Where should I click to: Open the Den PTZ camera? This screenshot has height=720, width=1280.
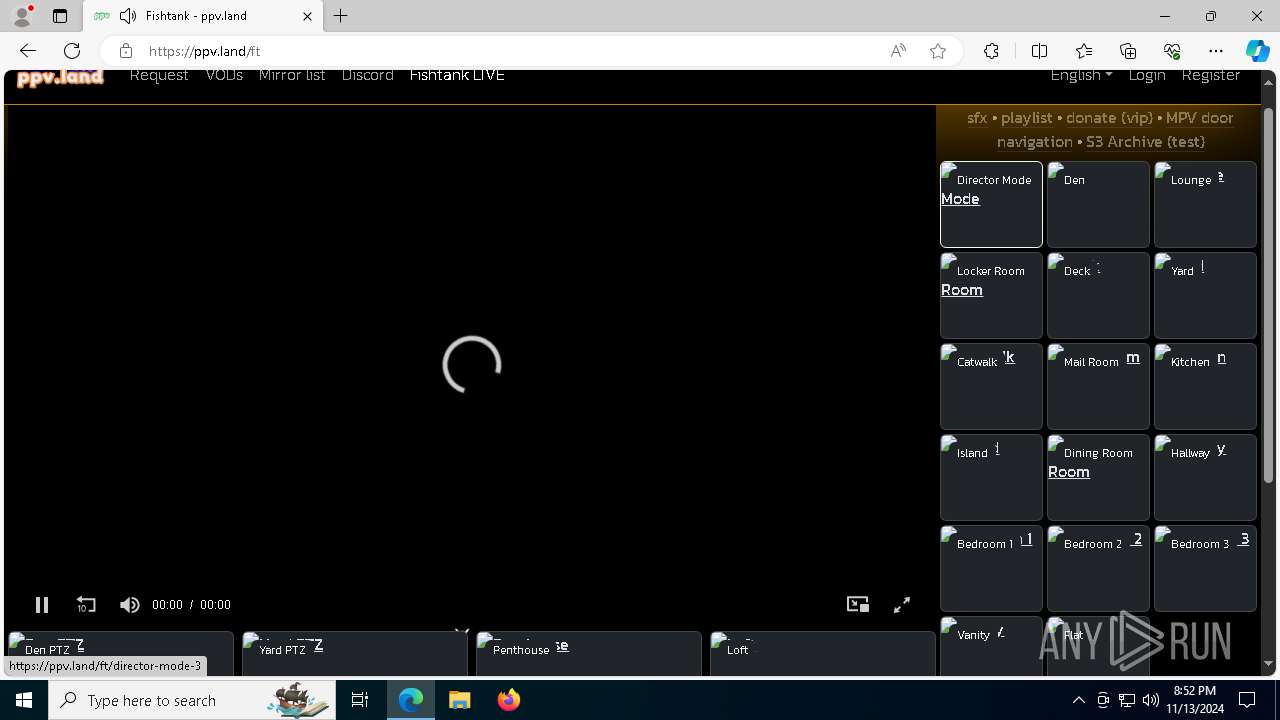pyautogui.click(x=120, y=653)
